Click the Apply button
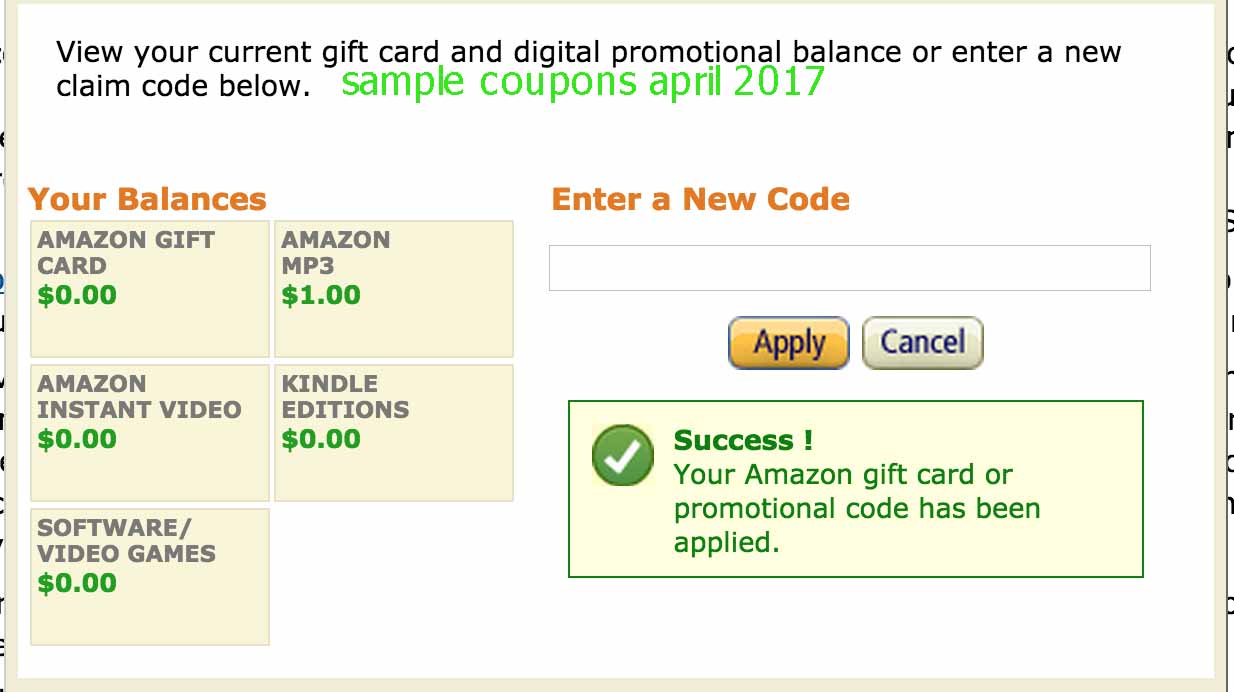The height and width of the screenshot is (692, 1234). pyautogui.click(x=788, y=343)
